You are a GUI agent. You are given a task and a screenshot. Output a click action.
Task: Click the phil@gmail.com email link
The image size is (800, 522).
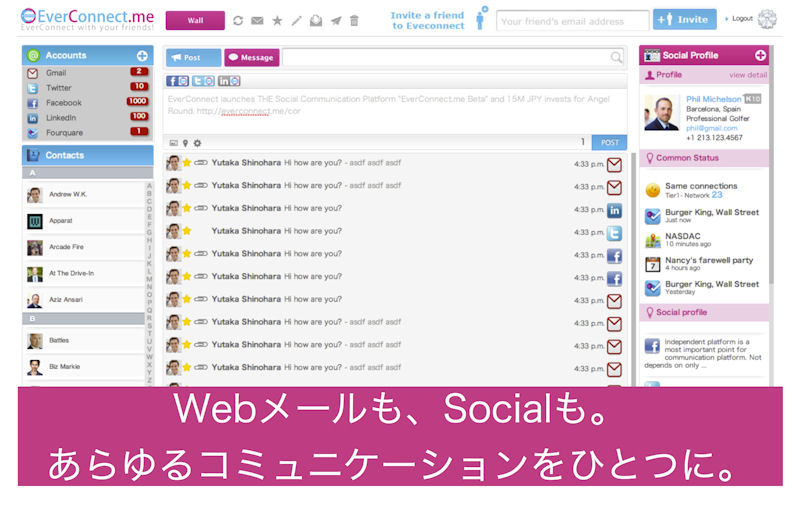pos(711,128)
